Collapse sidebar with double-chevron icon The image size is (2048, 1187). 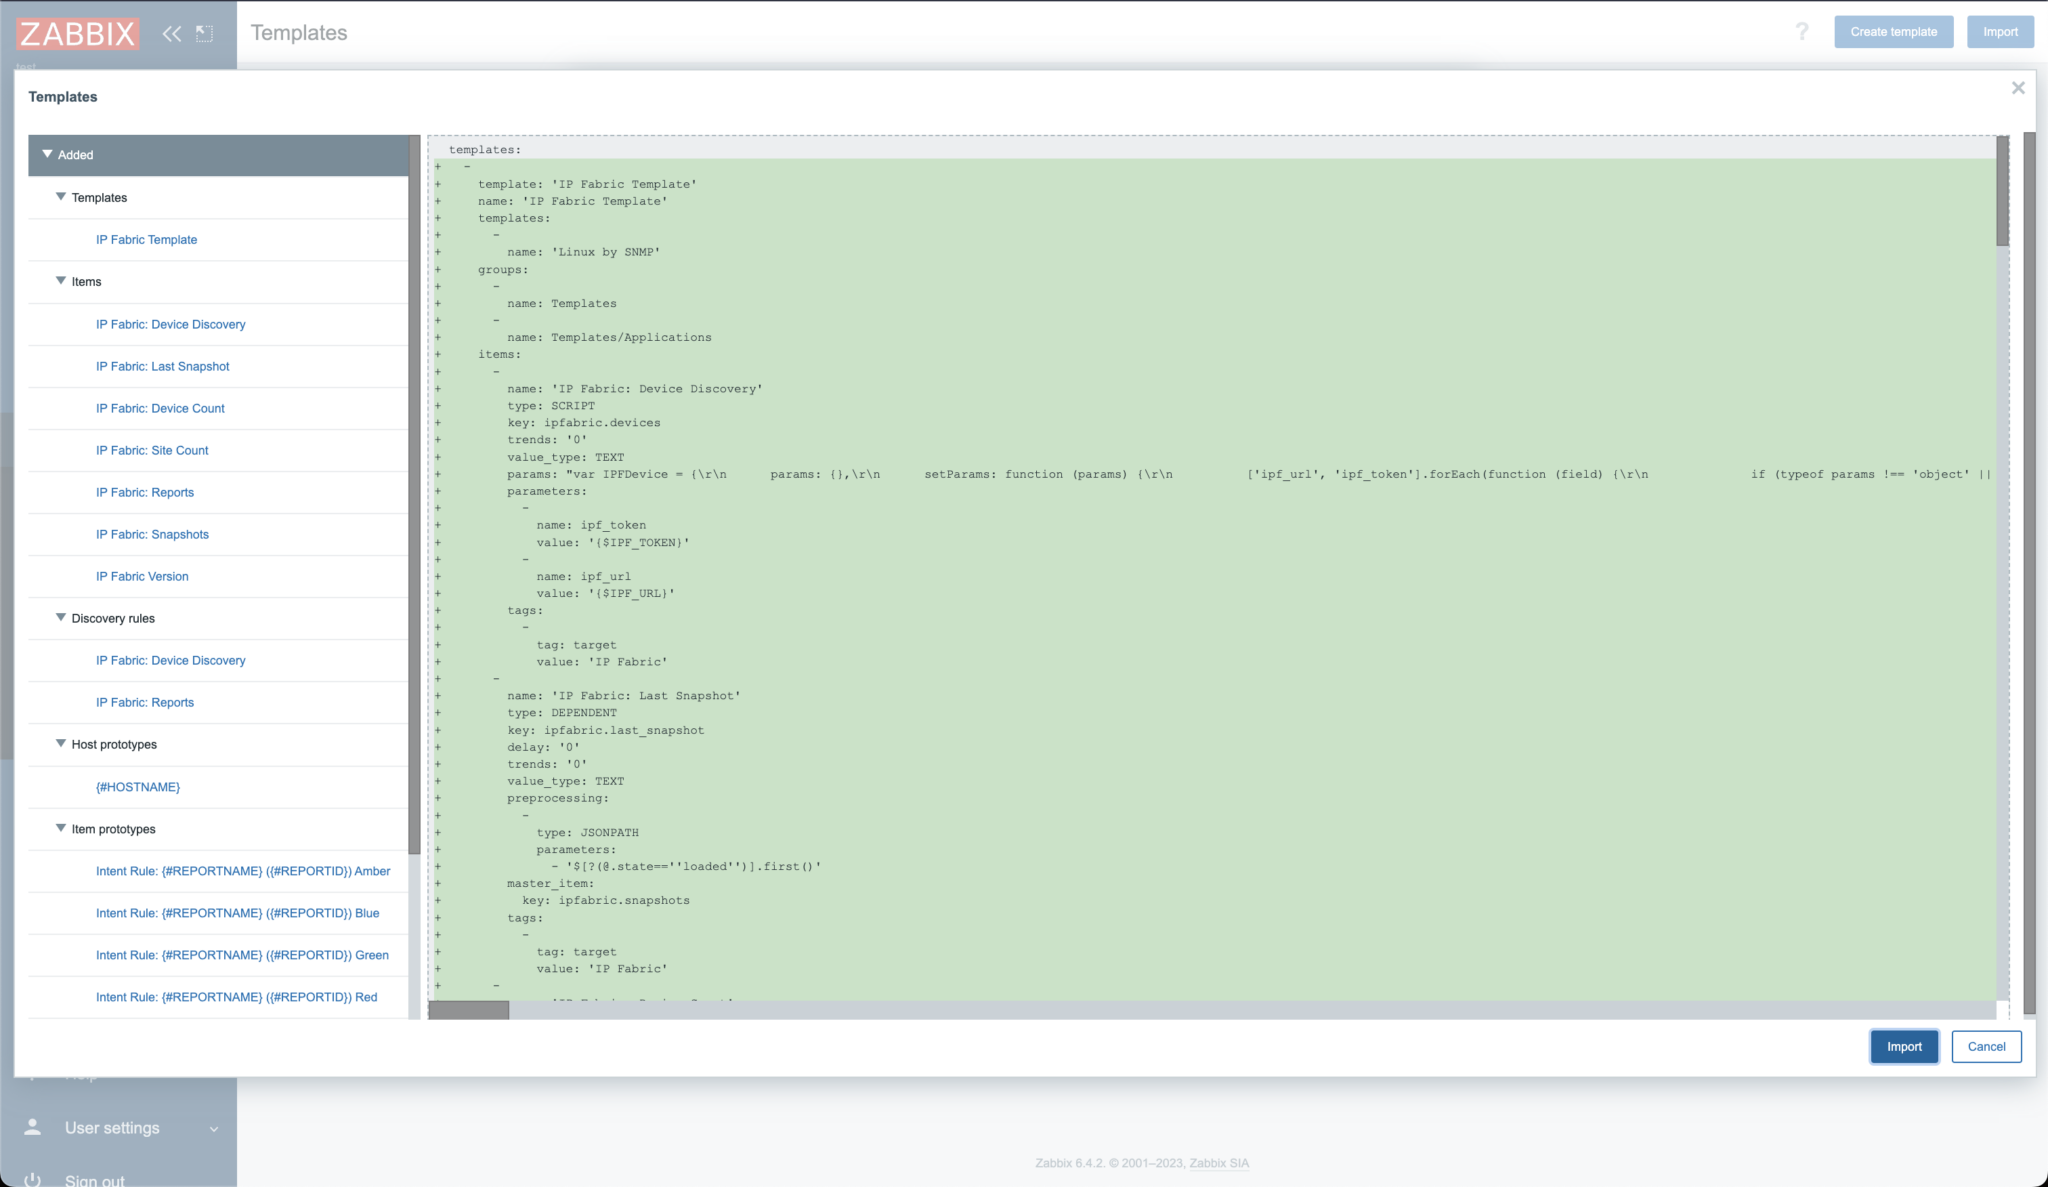coord(172,33)
